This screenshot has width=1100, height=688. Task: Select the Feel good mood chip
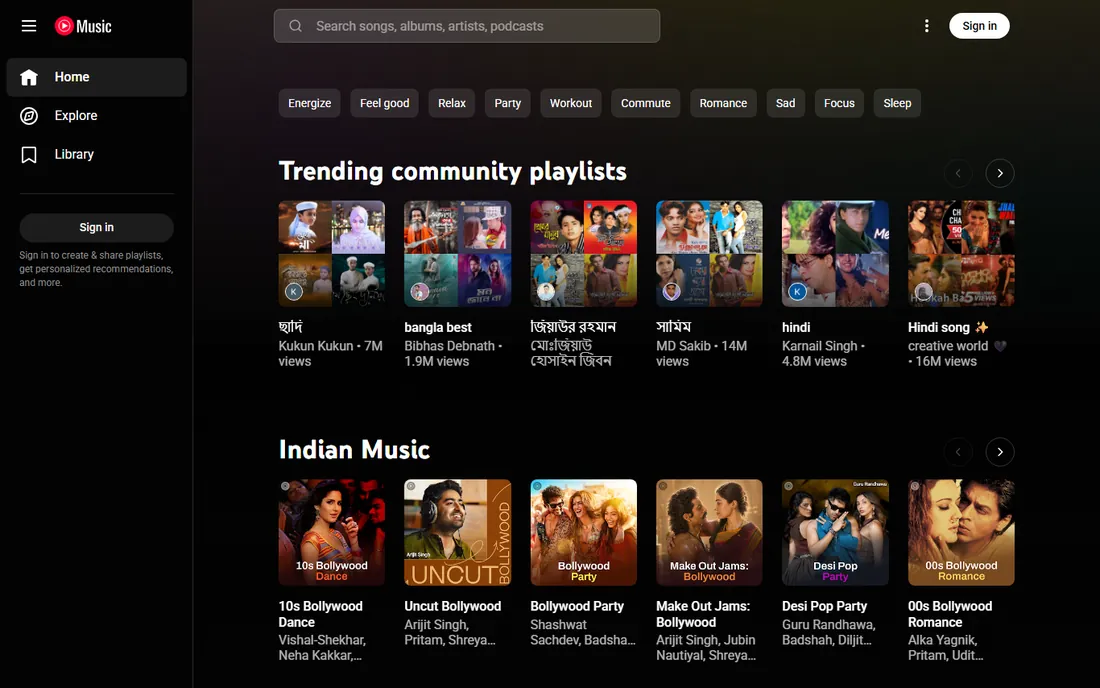[x=384, y=103]
